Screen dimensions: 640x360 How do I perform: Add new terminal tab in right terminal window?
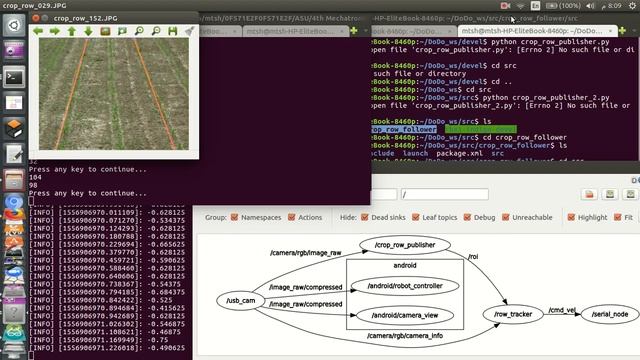pos(622,31)
